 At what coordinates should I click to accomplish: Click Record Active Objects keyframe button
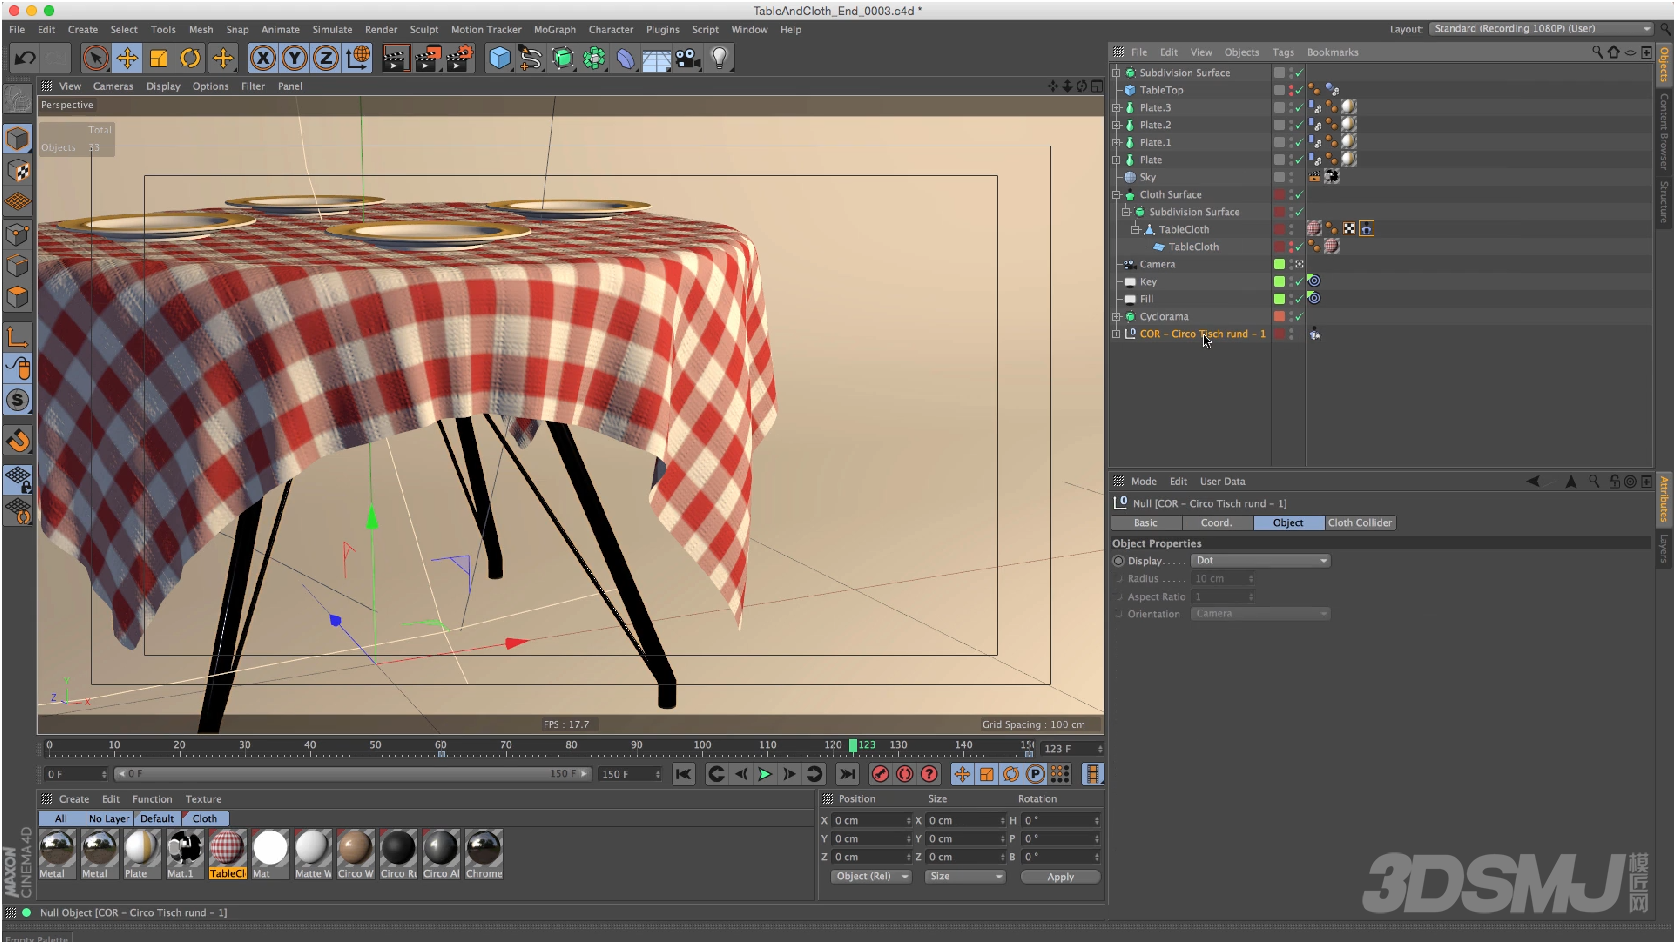tap(880, 774)
